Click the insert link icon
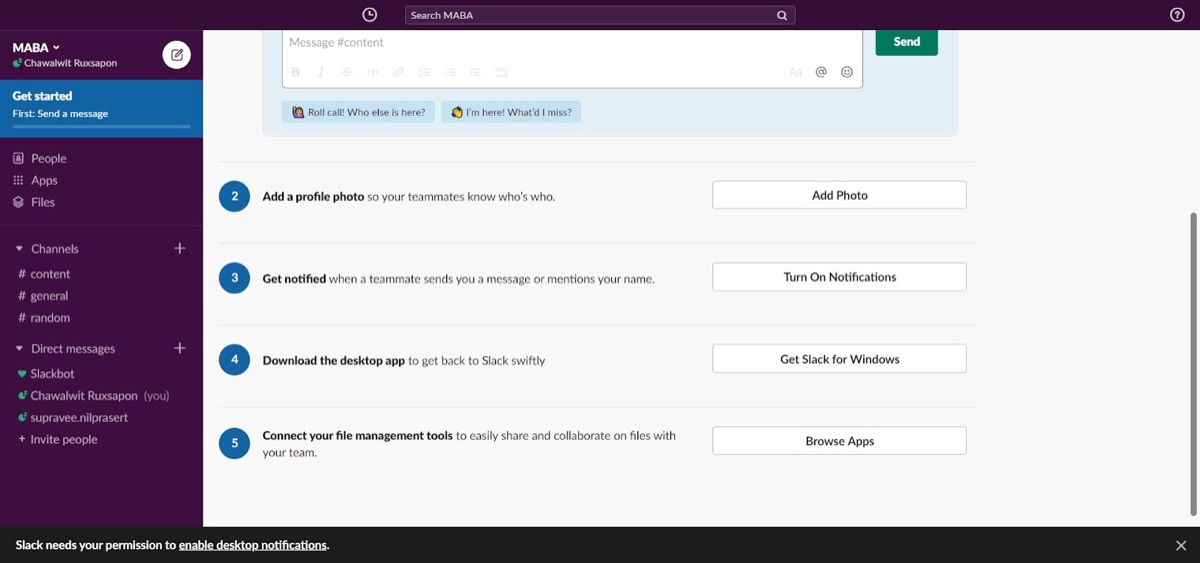The image size is (1200, 563). (x=399, y=72)
